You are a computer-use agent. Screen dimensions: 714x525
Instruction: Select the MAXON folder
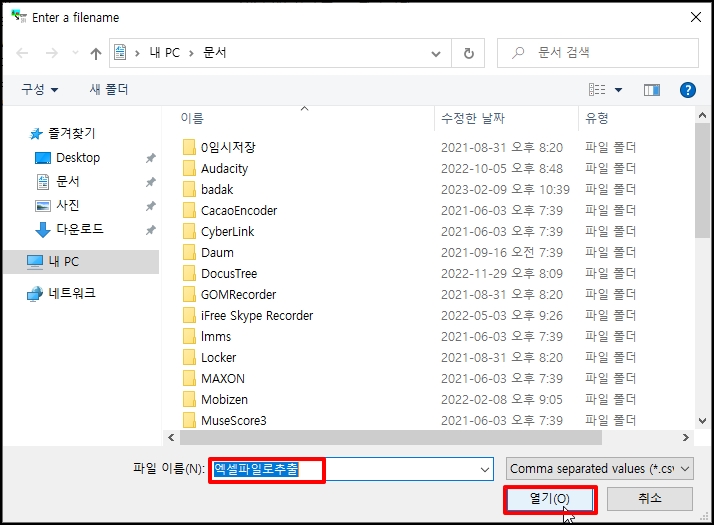click(x=223, y=378)
